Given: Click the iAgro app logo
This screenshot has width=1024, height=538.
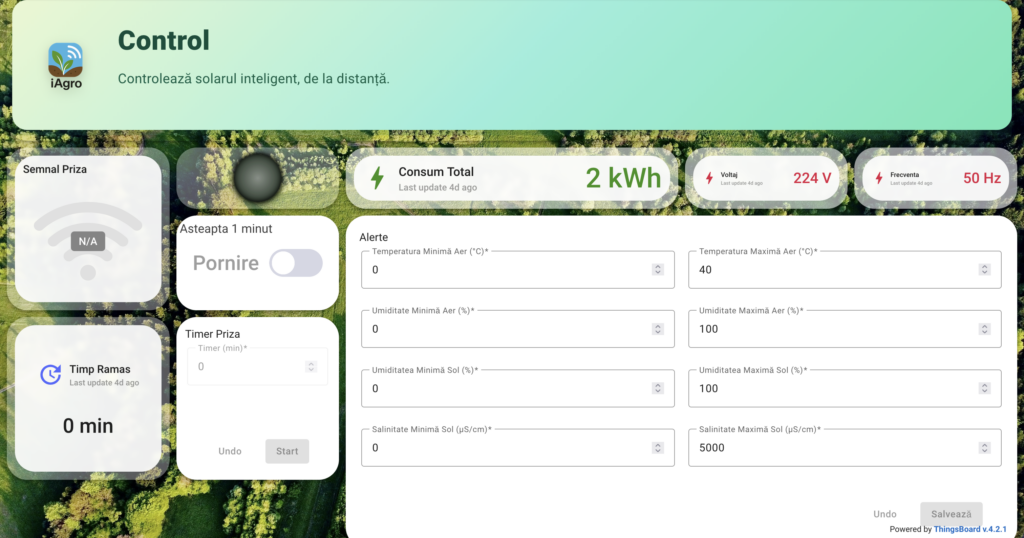Looking at the screenshot, I should 66,65.
